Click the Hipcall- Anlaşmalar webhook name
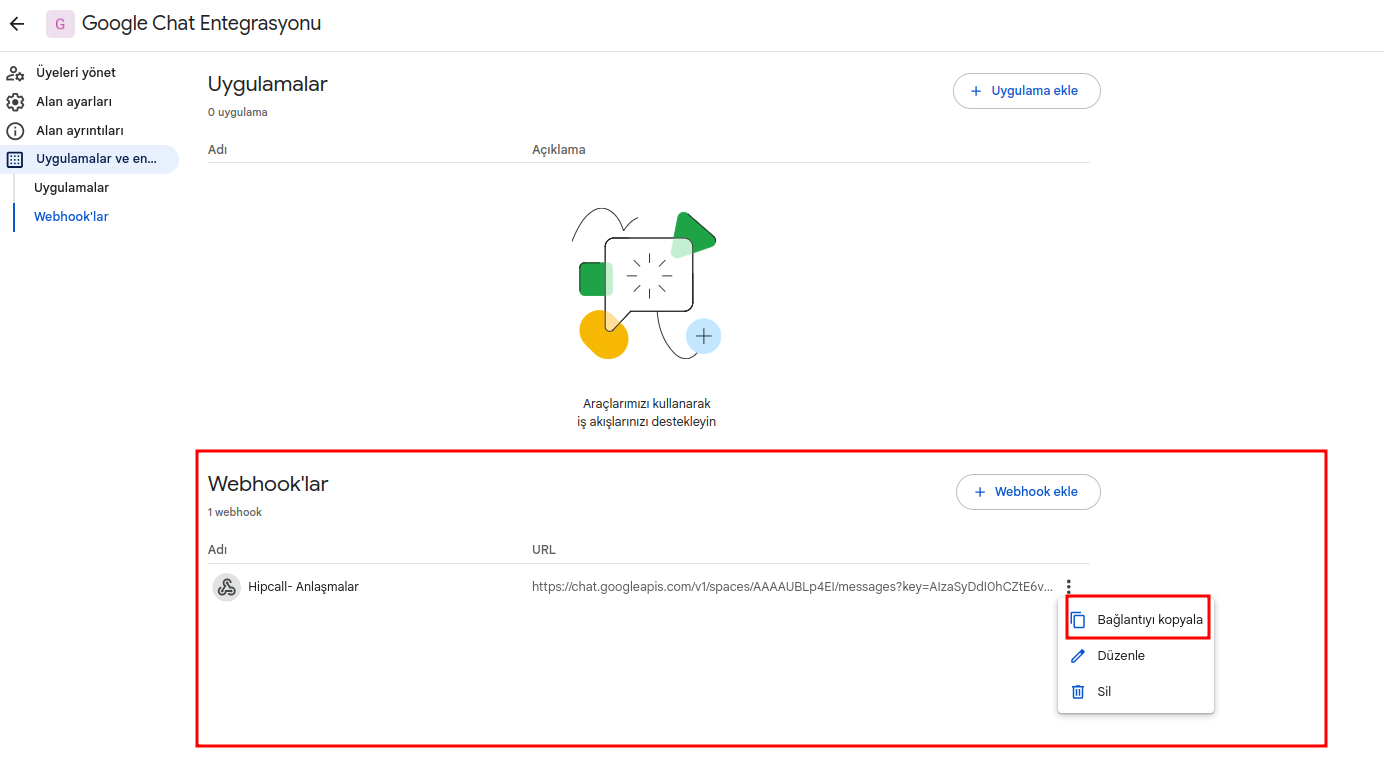 point(303,587)
